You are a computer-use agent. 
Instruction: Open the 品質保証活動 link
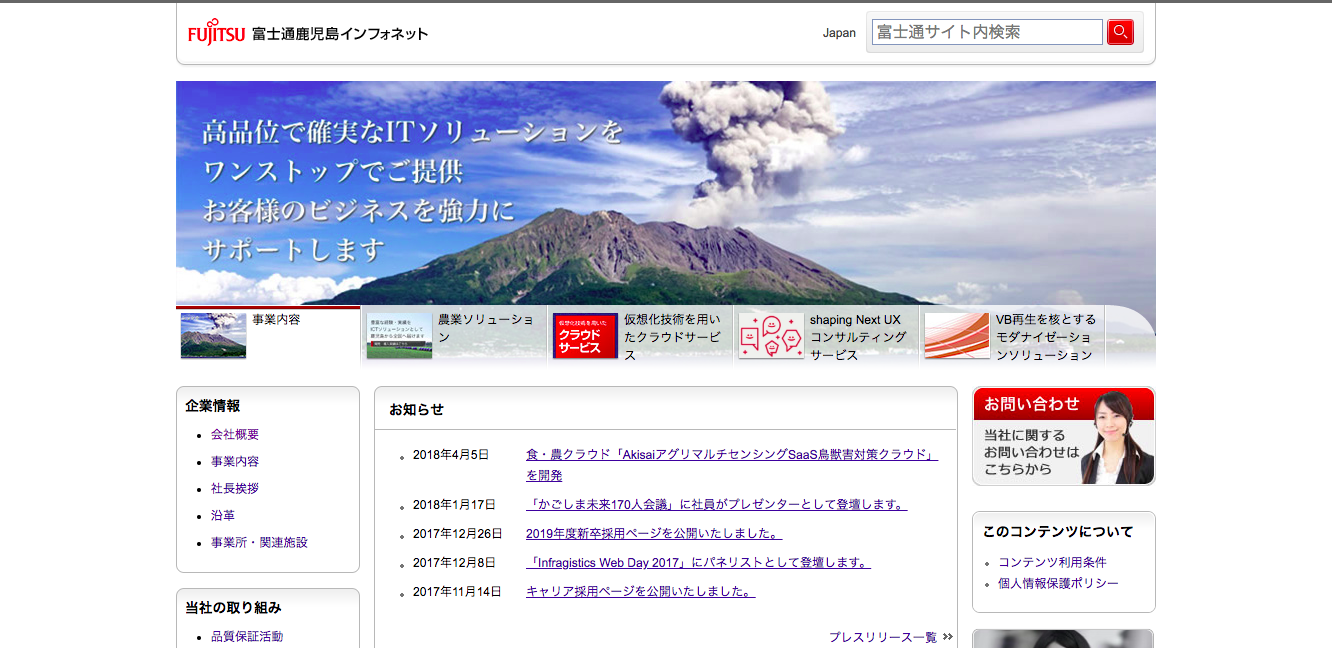tap(247, 637)
